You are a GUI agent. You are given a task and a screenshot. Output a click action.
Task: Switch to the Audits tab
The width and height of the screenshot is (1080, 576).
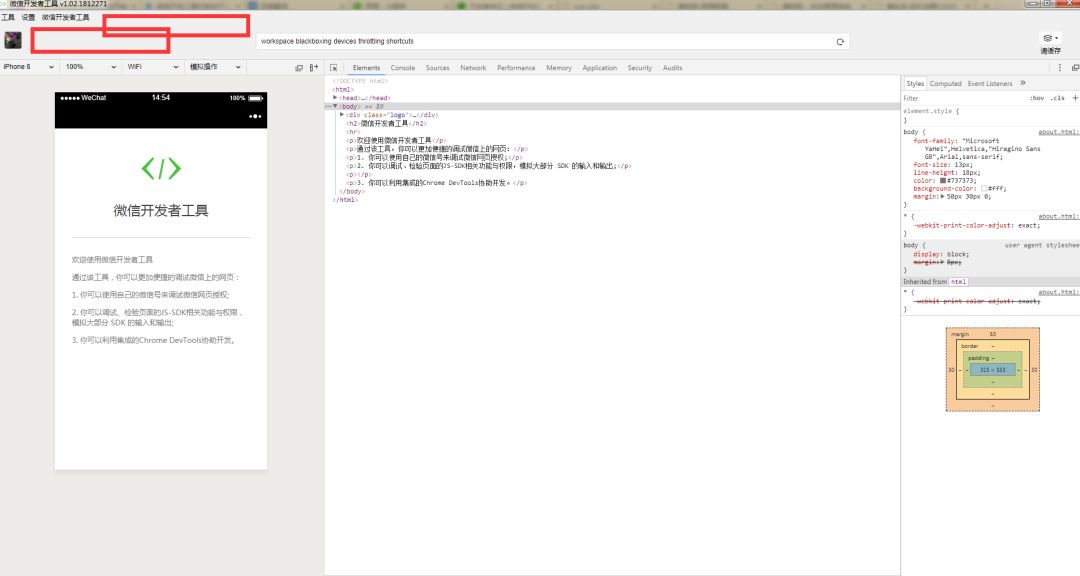click(x=672, y=68)
